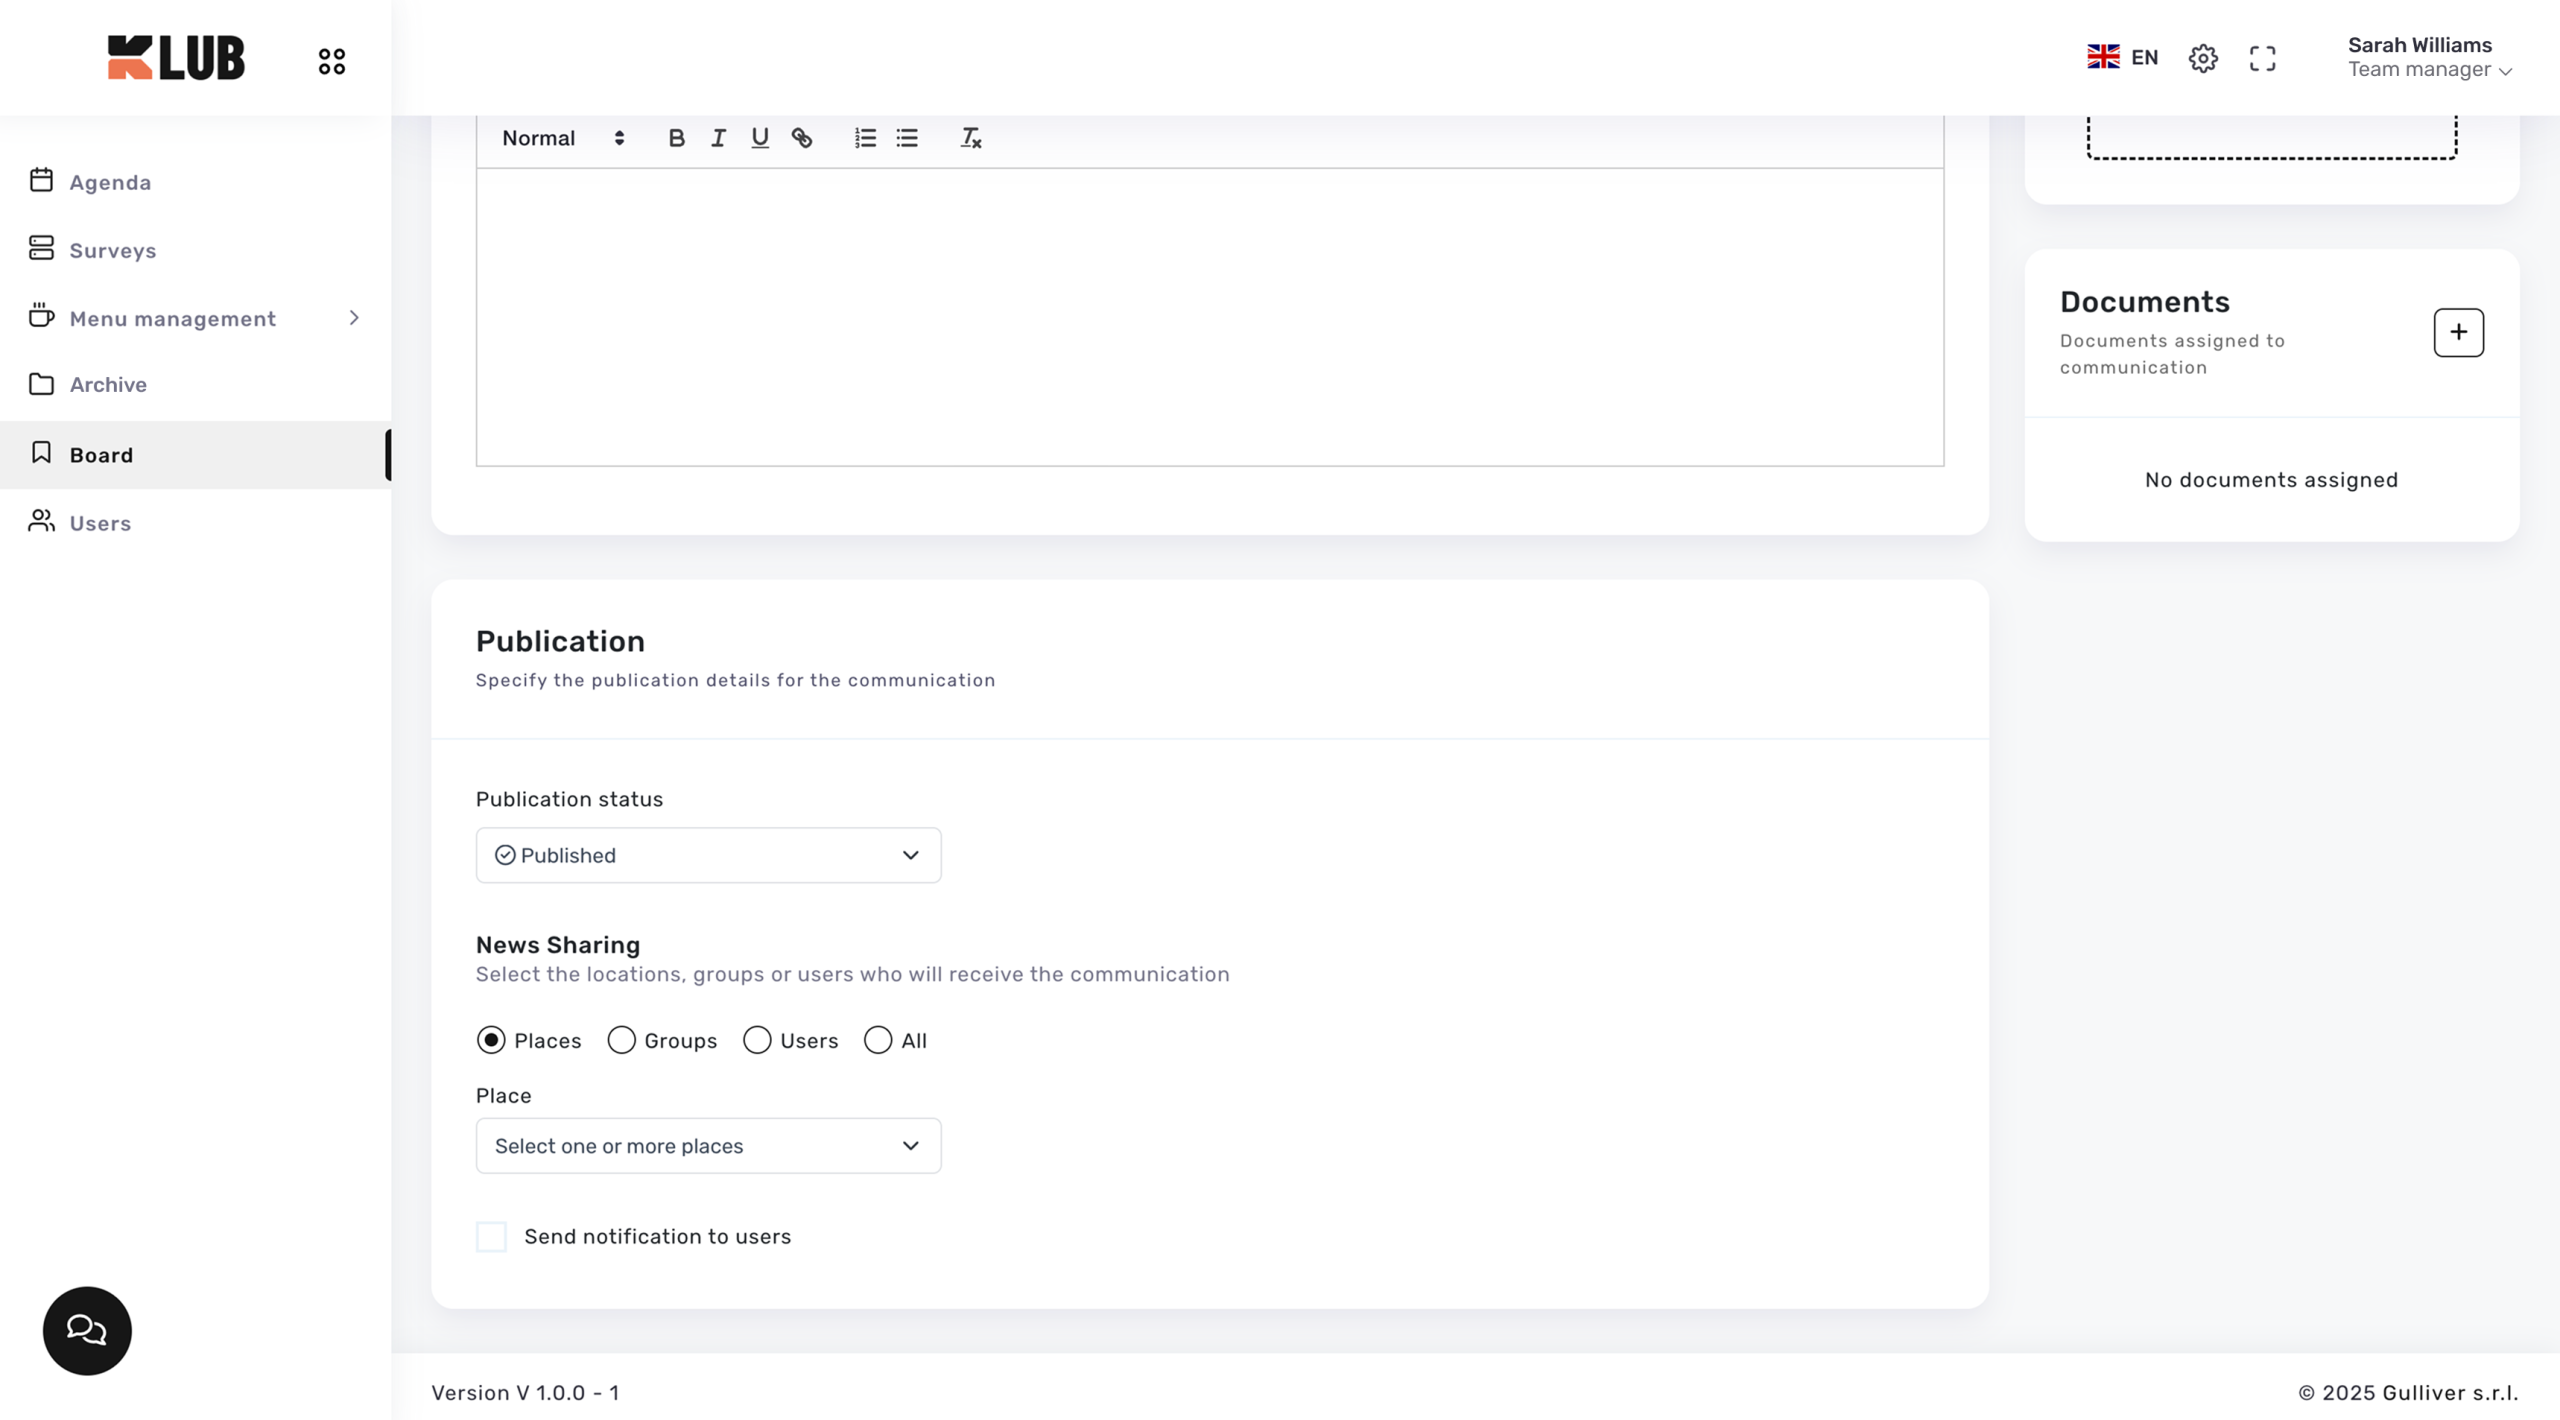Select the Groups radio option
Viewport: 2560px width, 1420px height.
pos(622,1040)
